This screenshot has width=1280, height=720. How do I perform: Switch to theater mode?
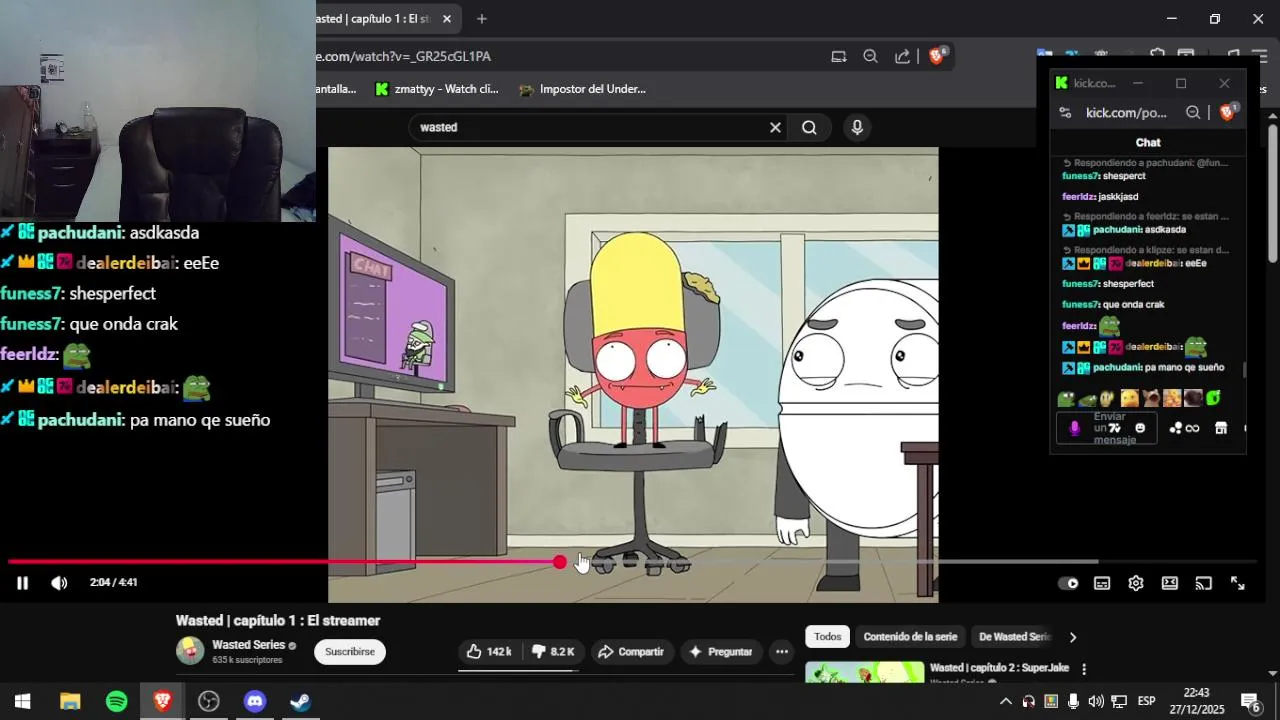click(x=1170, y=583)
